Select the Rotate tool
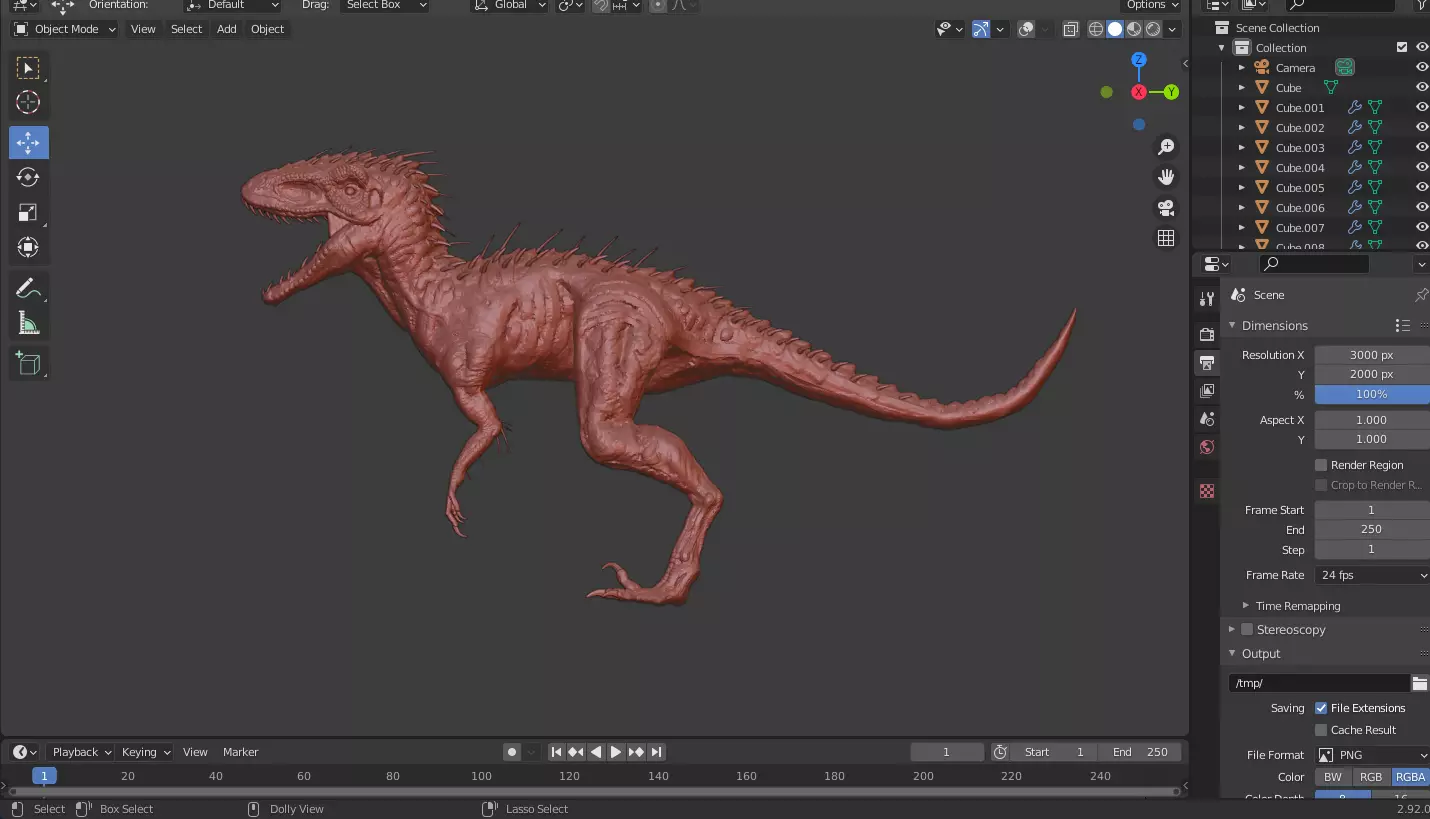1430x819 pixels. pyautogui.click(x=28, y=177)
